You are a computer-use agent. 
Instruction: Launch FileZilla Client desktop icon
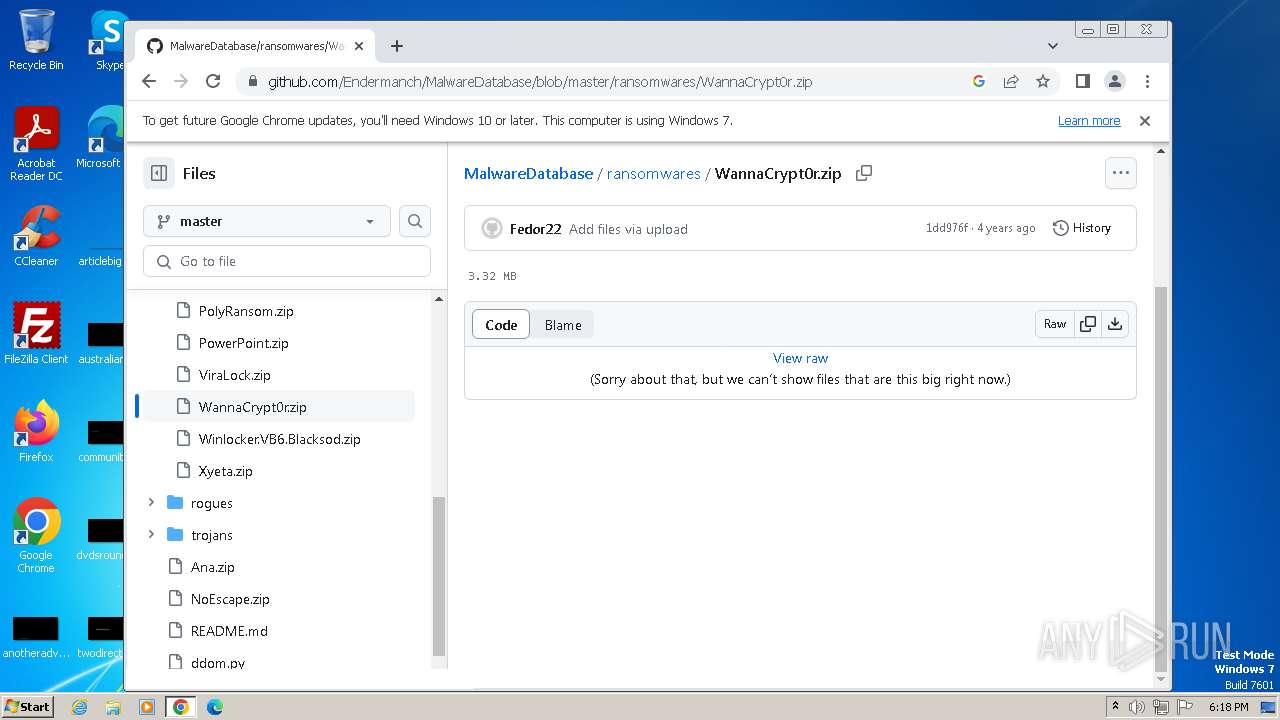[x=36, y=333]
